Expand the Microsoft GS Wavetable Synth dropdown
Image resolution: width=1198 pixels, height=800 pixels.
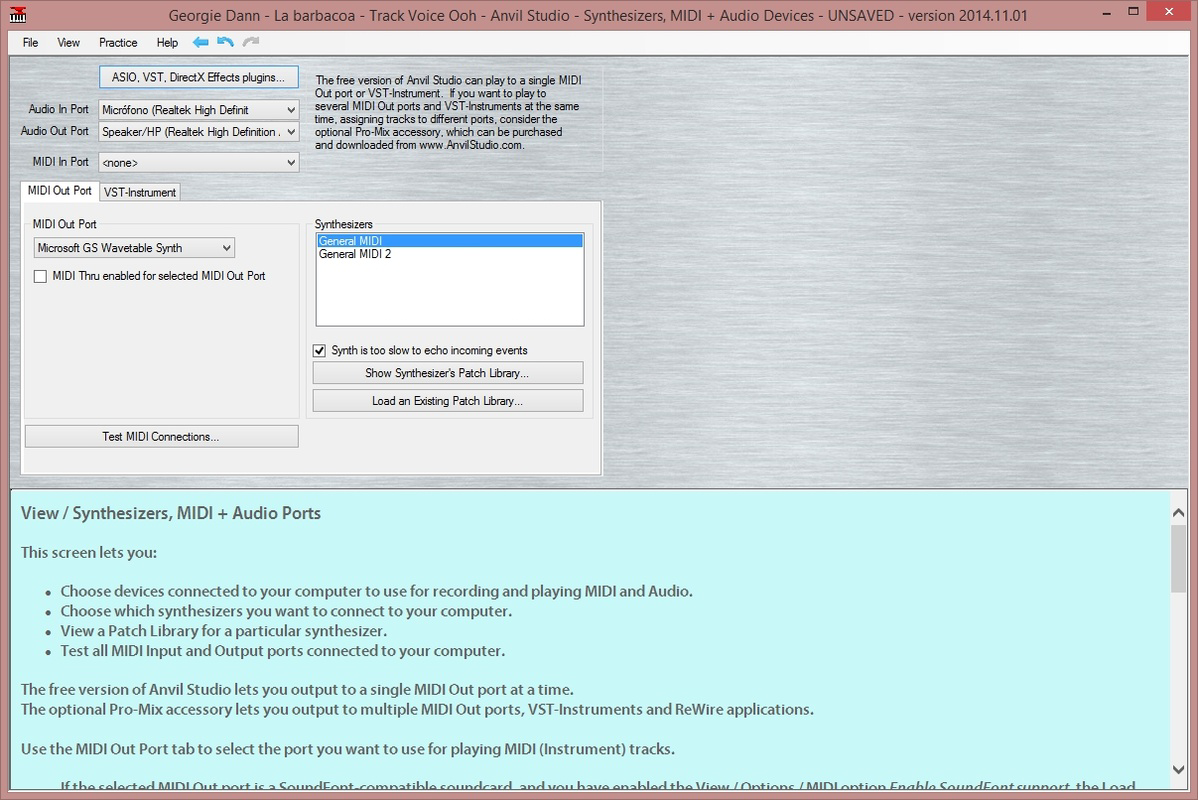[x=226, y=248]
